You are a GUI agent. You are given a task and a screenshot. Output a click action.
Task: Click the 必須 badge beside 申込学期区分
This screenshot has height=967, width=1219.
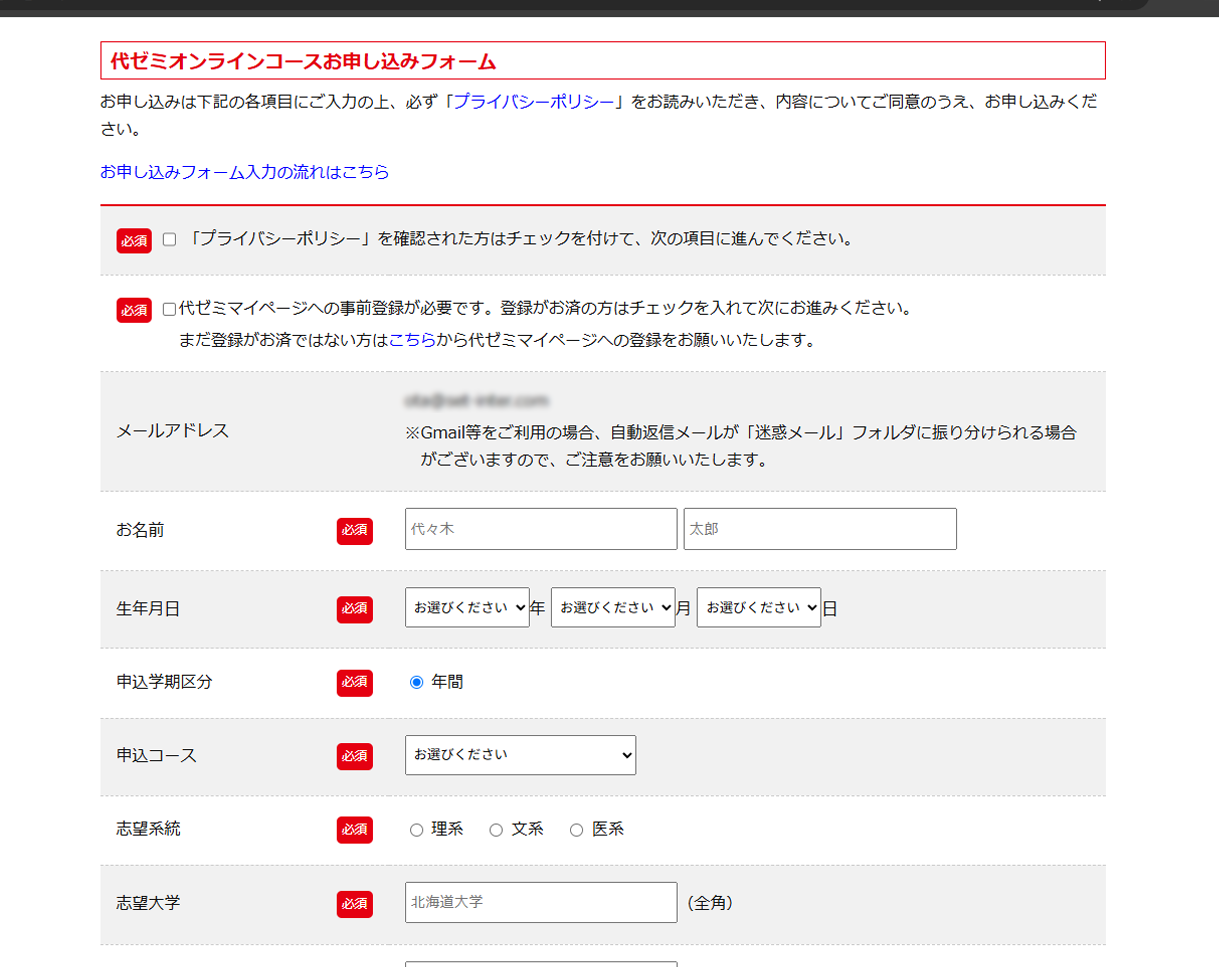[355, 683]
